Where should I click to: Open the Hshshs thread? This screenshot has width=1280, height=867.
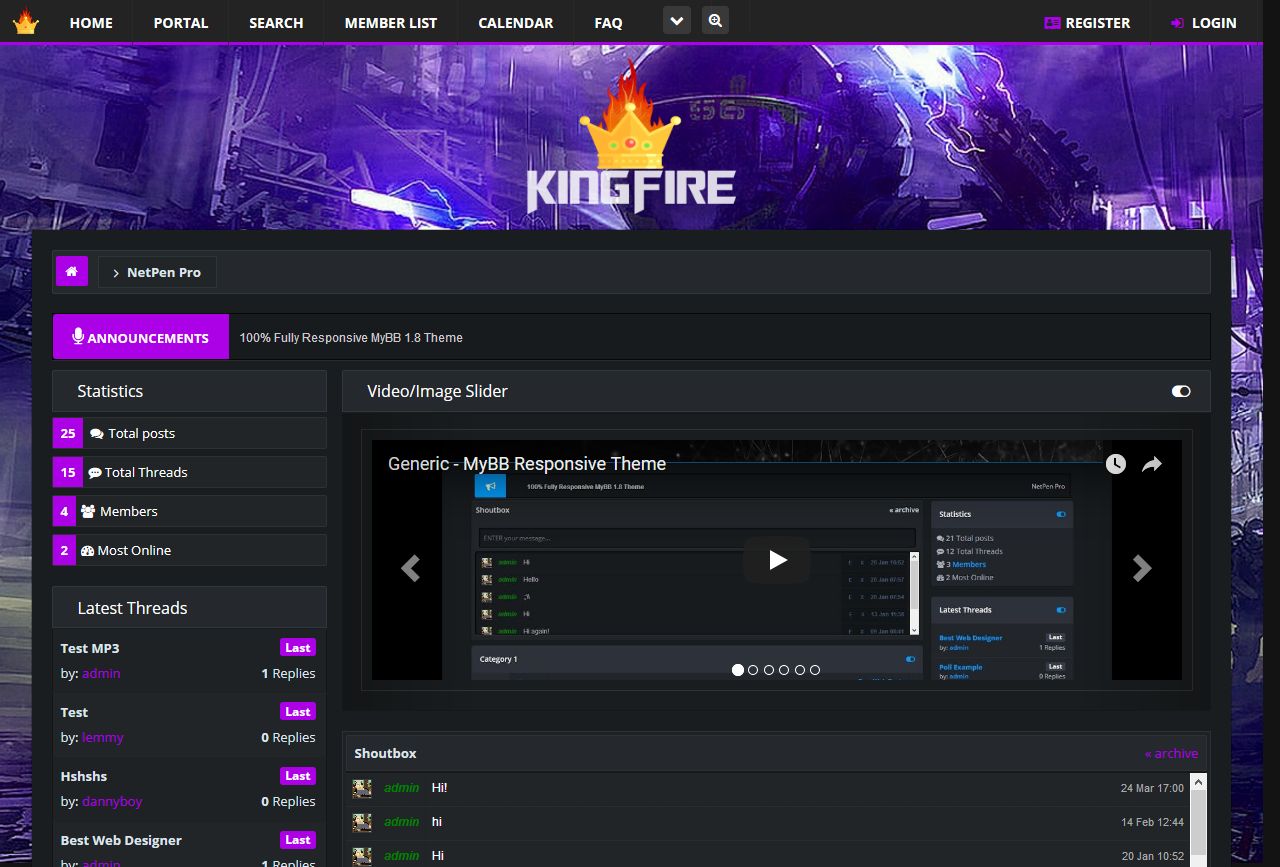coord(84,776)
